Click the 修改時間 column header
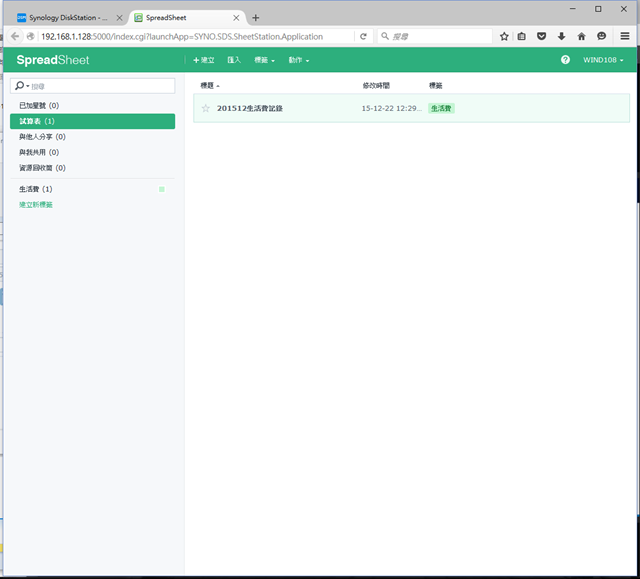This screenshot has width=640, height=579. tap(376, 85)
